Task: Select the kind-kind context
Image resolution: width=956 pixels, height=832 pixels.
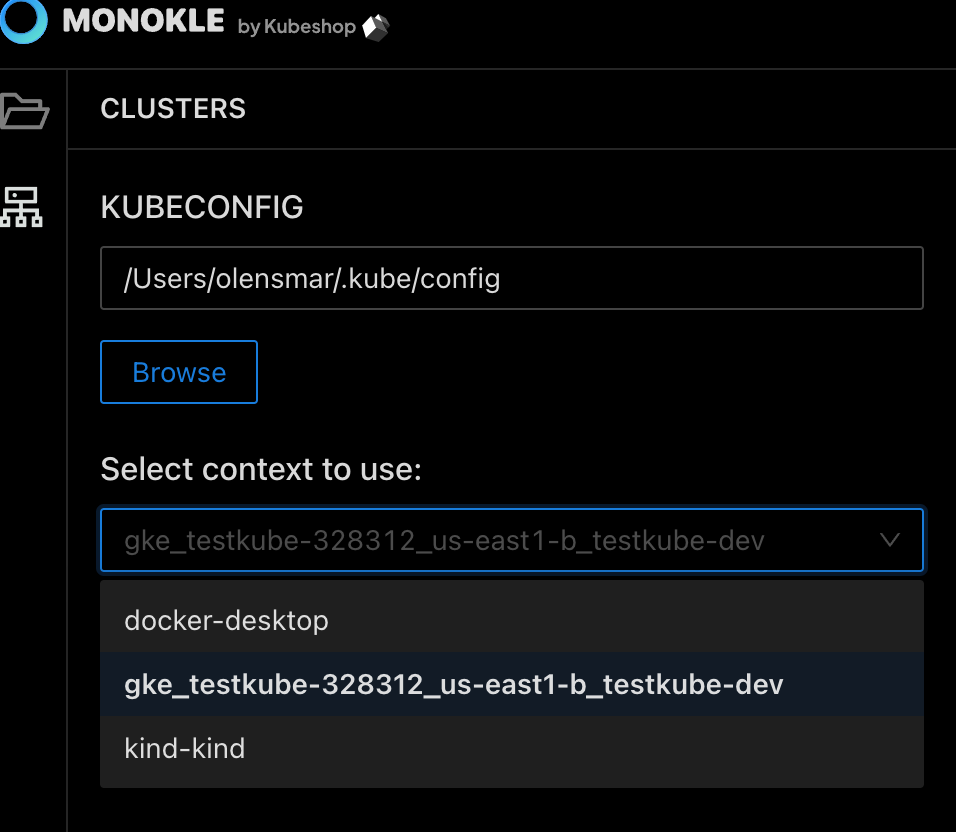Action: 512,748
